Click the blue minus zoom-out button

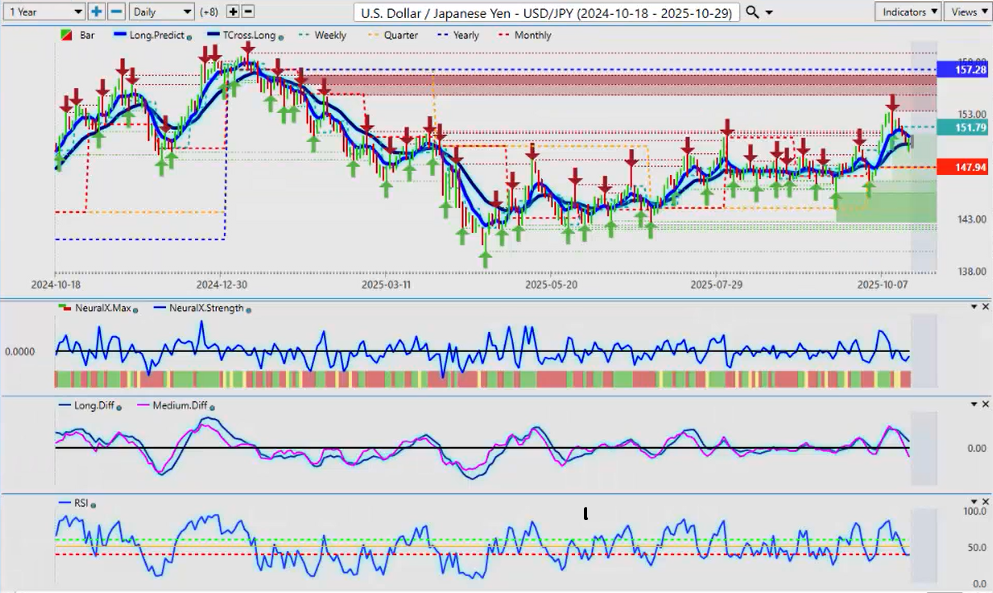(x=116, y=11)
